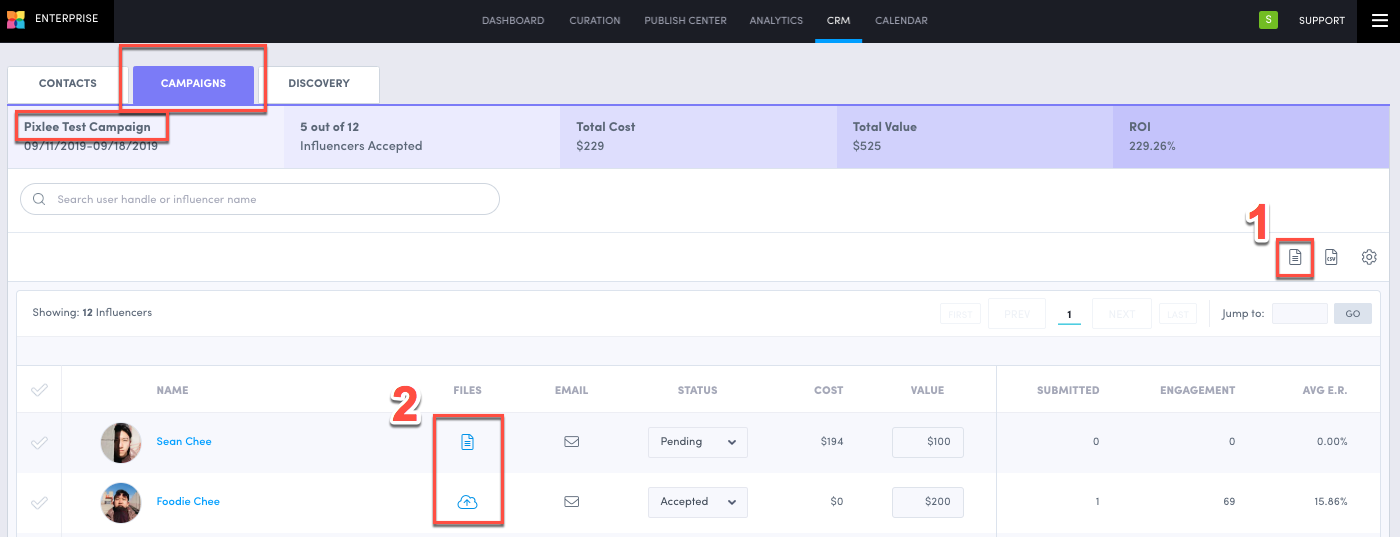Image resolution: width=1400 pixels, height=537 pixels.
Task: Click the campaign brief document icon in toolbar
Action: tap(1295, 257)
